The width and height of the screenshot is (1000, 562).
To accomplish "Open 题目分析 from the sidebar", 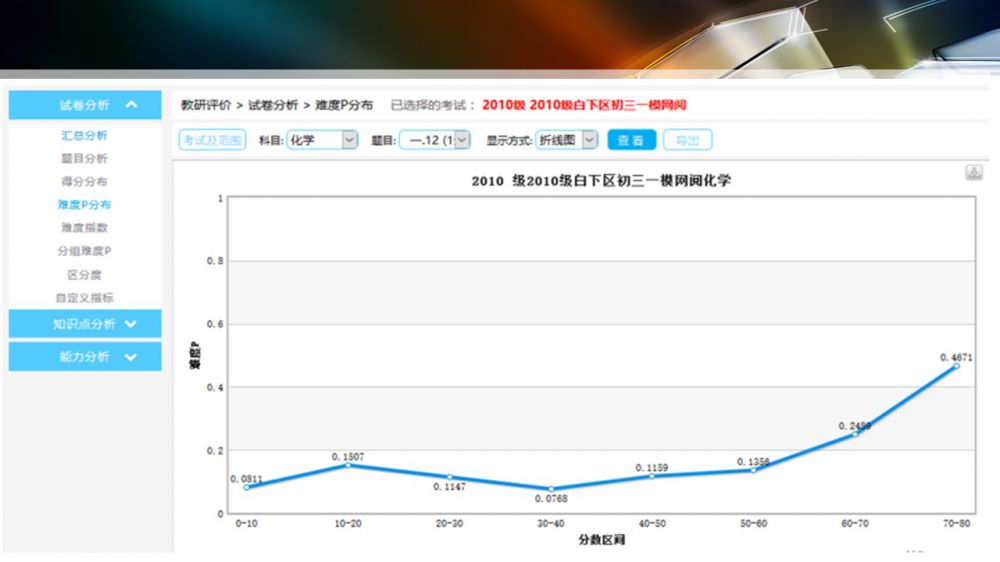I will click(84, 158).
